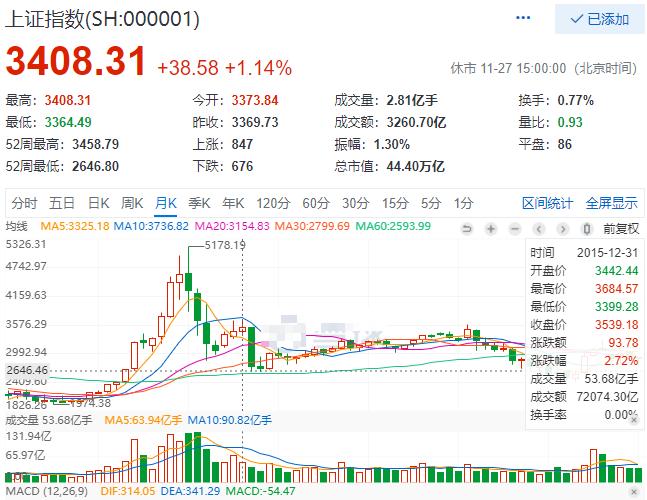Viewport: 647px width, 500px height.
Task: Click the volume MA5:63.94亿手 label
Action: 143,420
